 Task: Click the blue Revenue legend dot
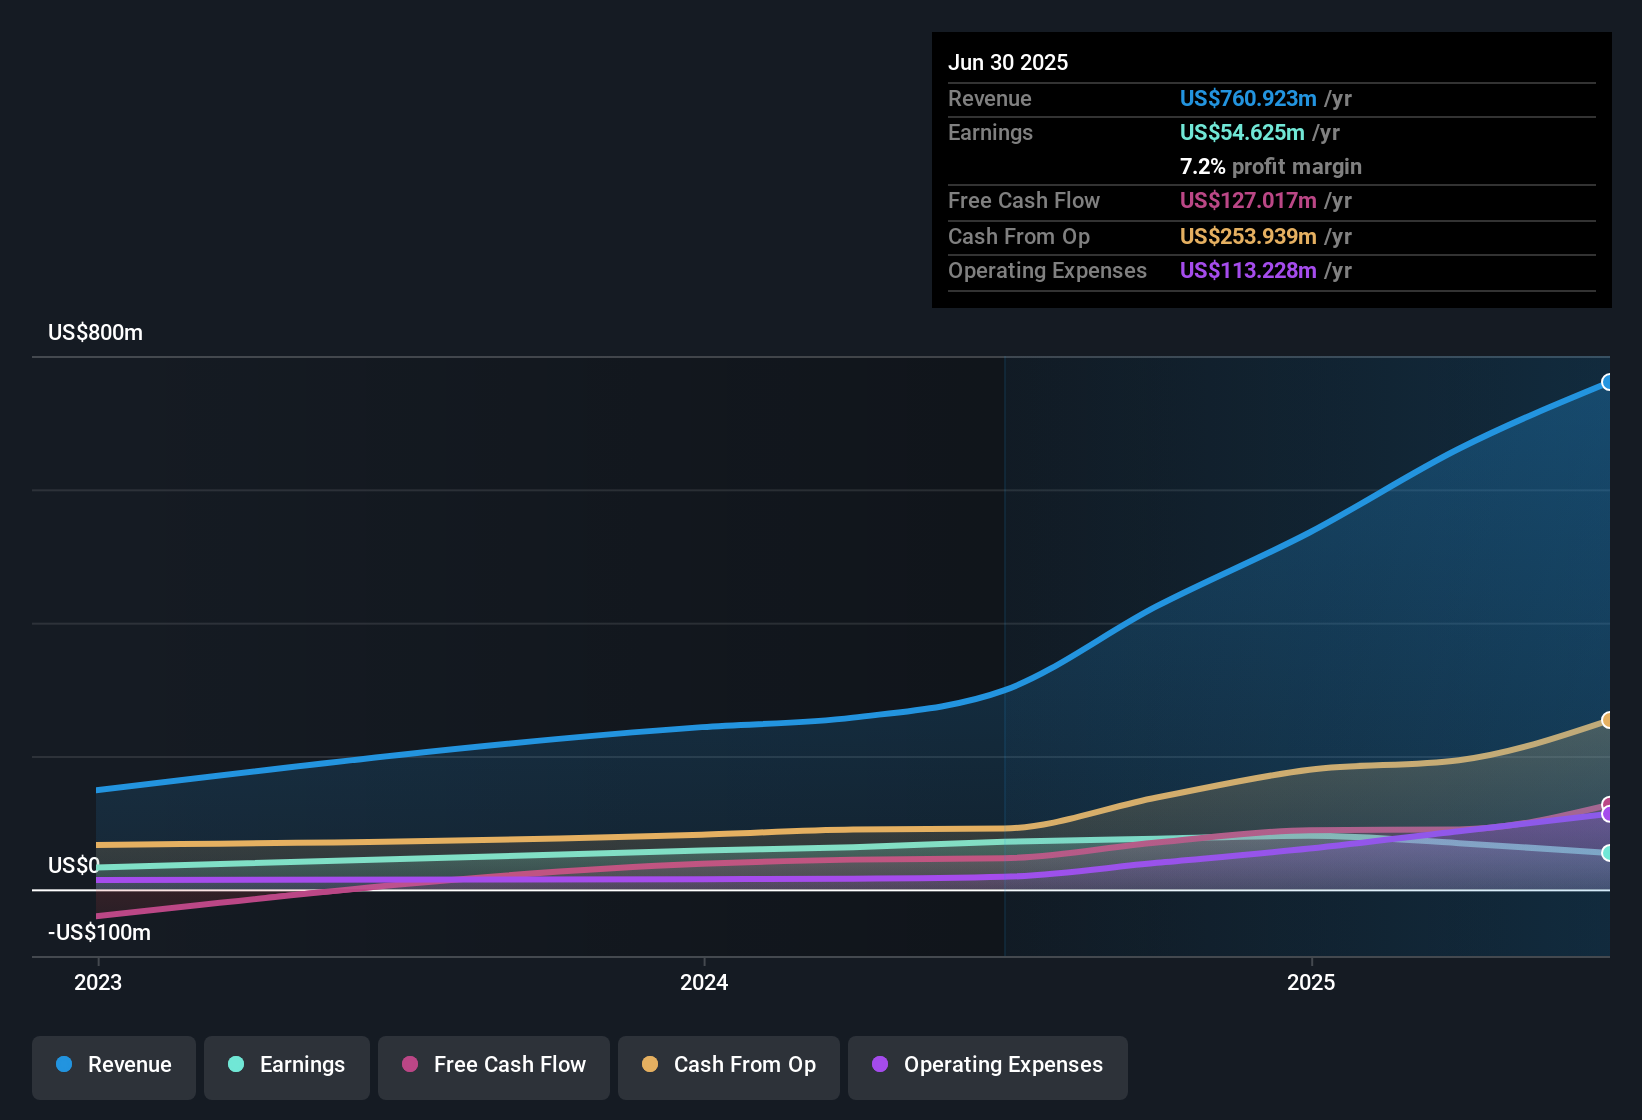click(x=64, y=1064)
